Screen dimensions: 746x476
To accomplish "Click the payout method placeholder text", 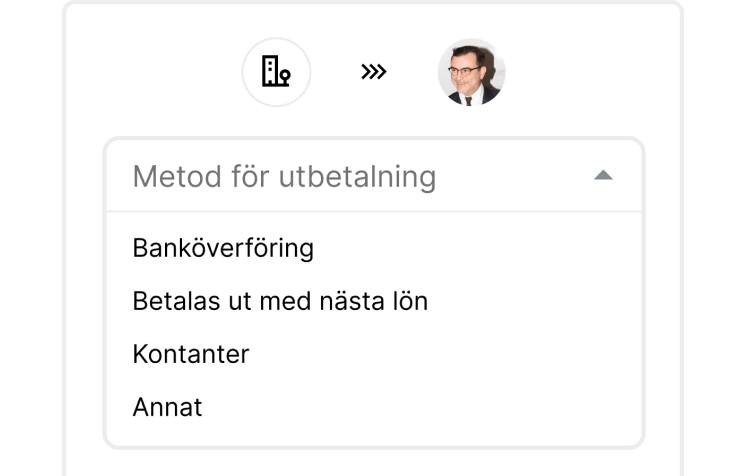I will (284, 177).
